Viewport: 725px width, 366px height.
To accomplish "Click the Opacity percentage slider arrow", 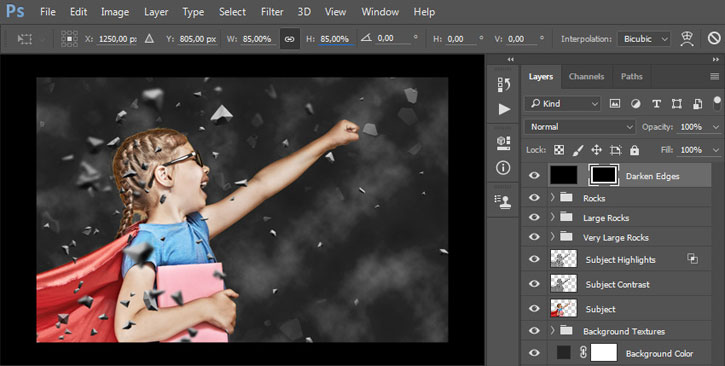I will 716,127.
